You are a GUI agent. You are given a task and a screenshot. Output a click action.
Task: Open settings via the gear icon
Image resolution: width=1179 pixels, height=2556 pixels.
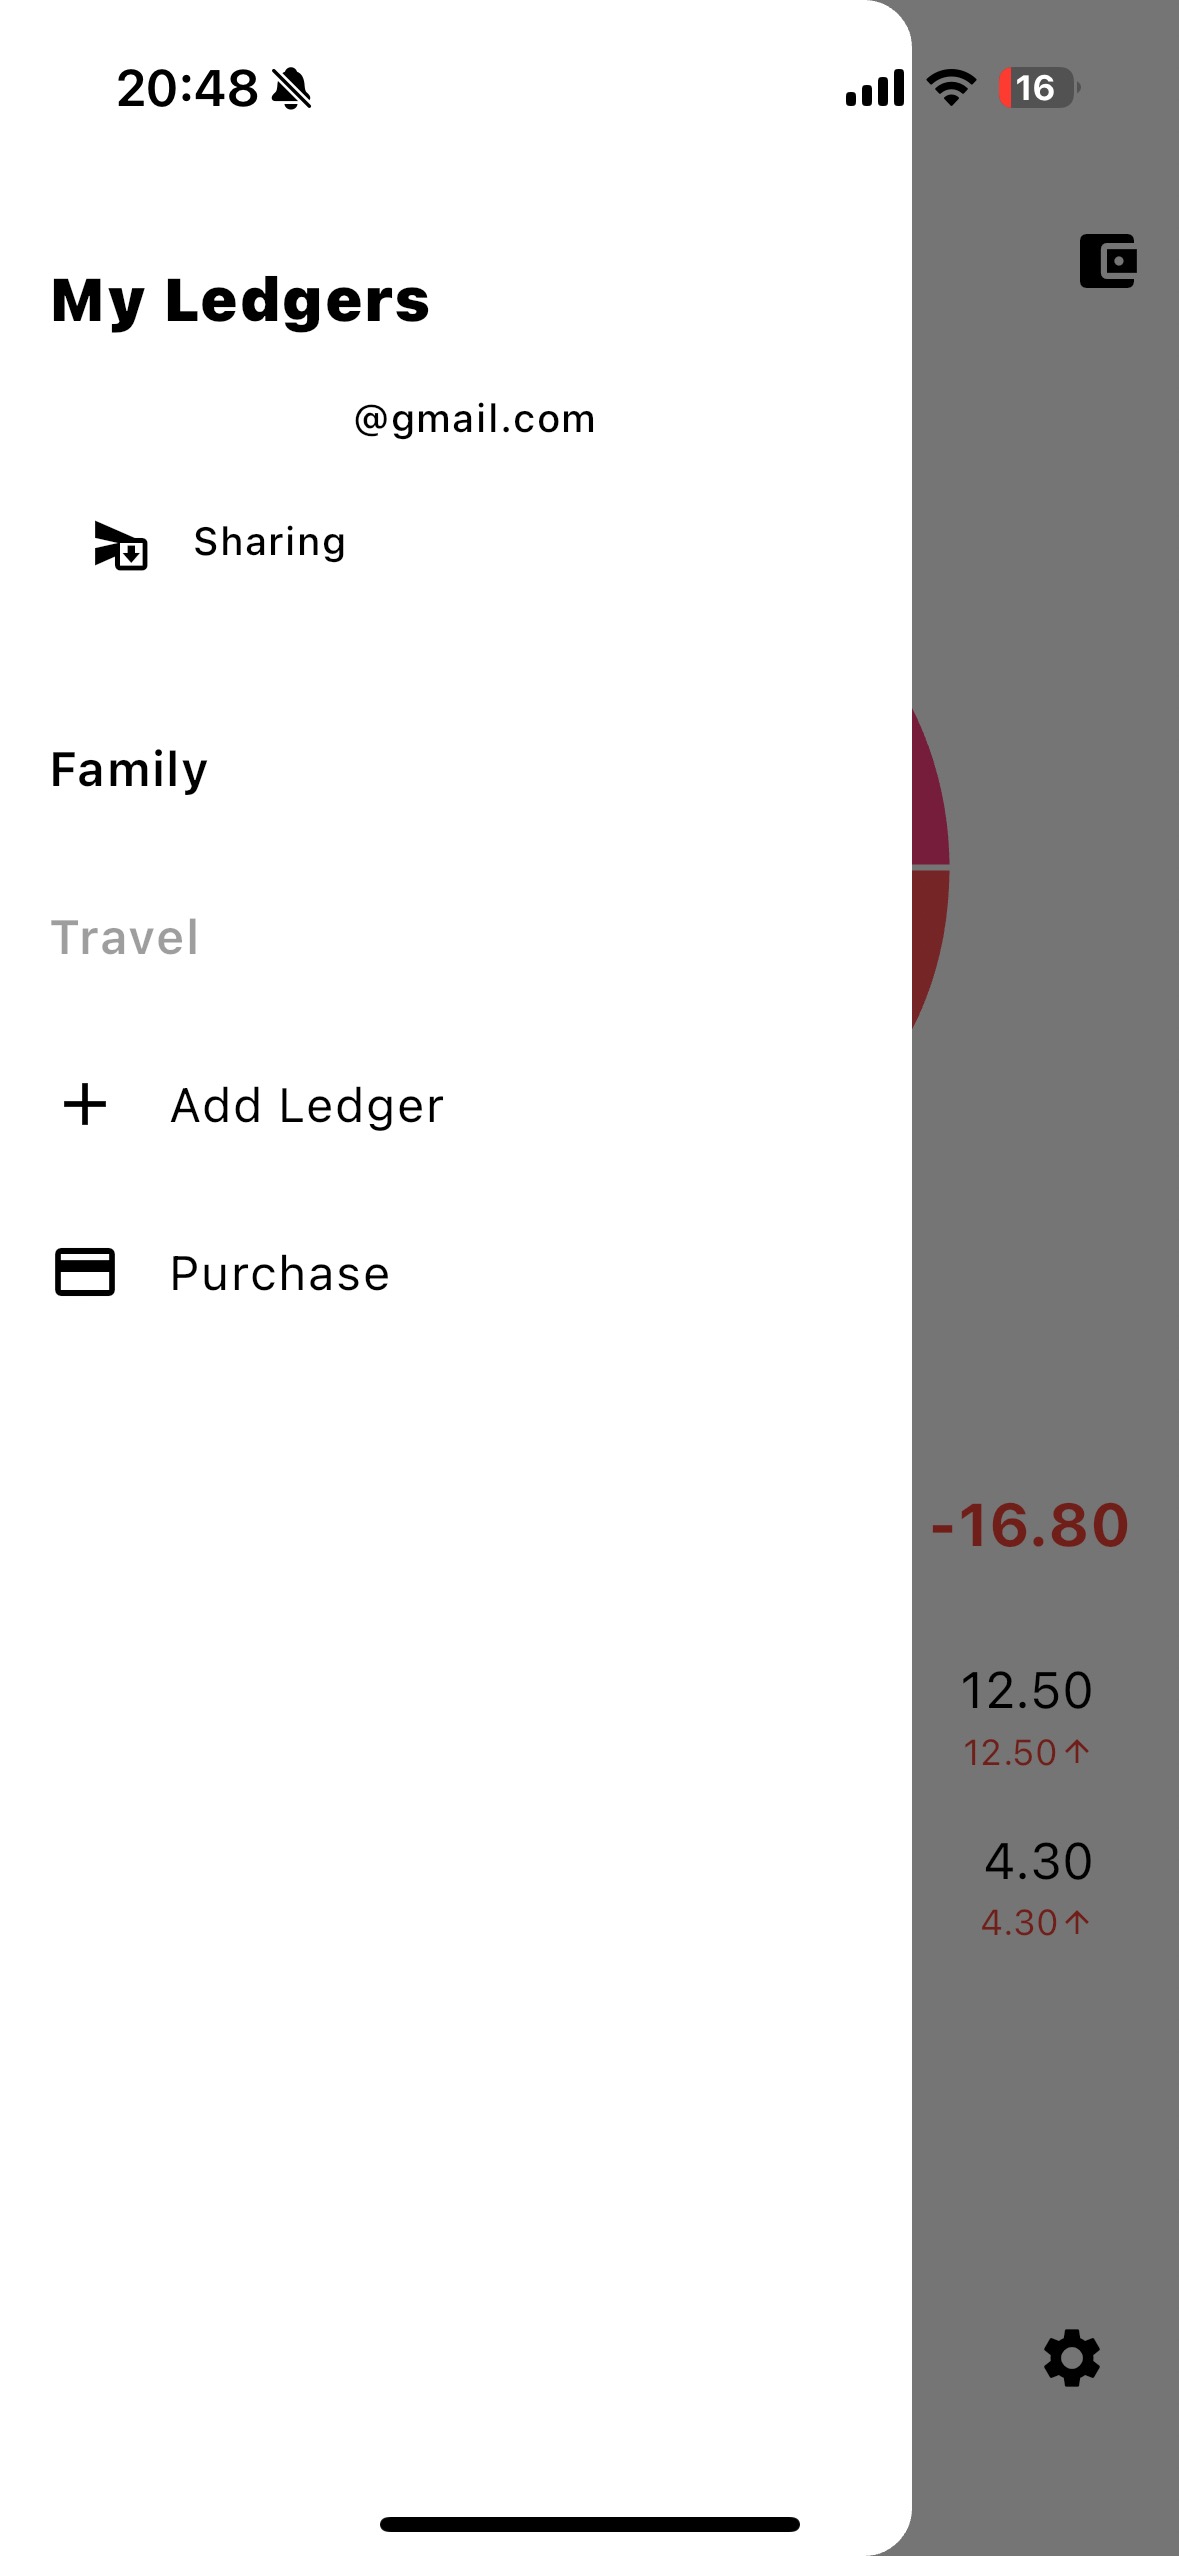(x=1071, y=2358)
